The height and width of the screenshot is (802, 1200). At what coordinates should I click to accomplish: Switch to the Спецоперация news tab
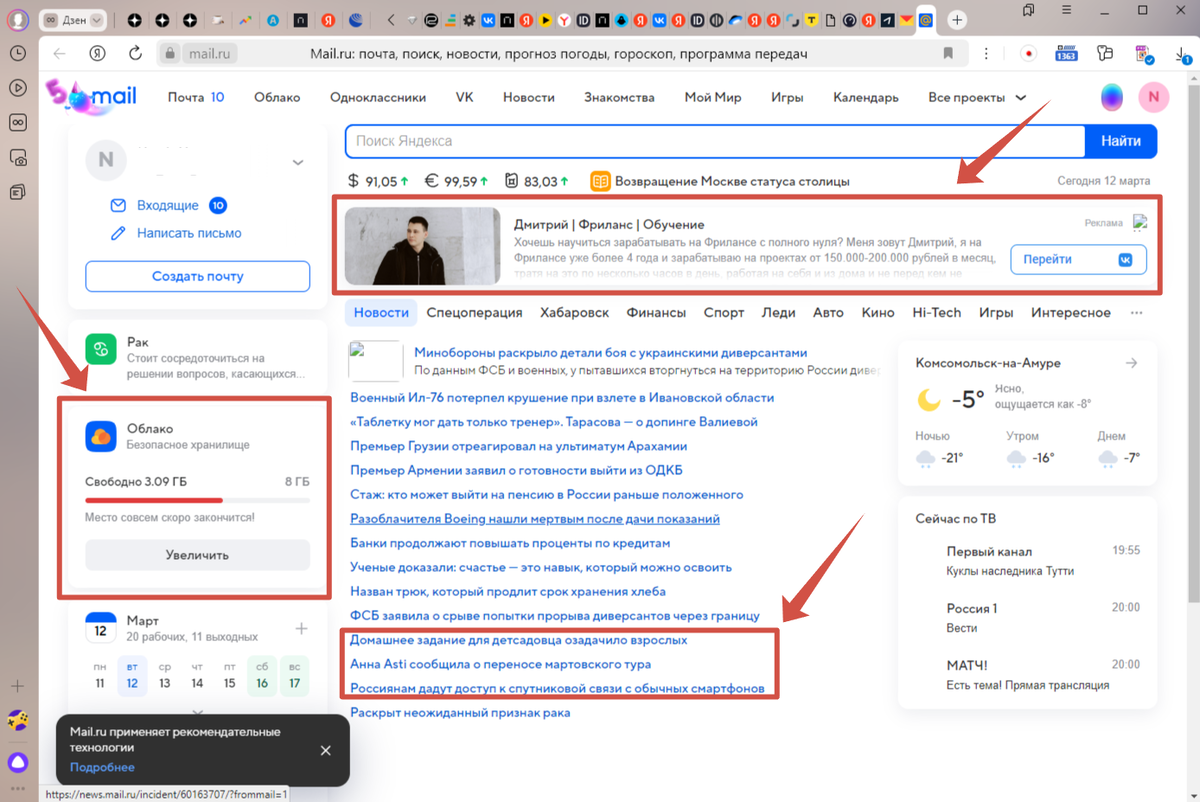click(x=474, y=312)
